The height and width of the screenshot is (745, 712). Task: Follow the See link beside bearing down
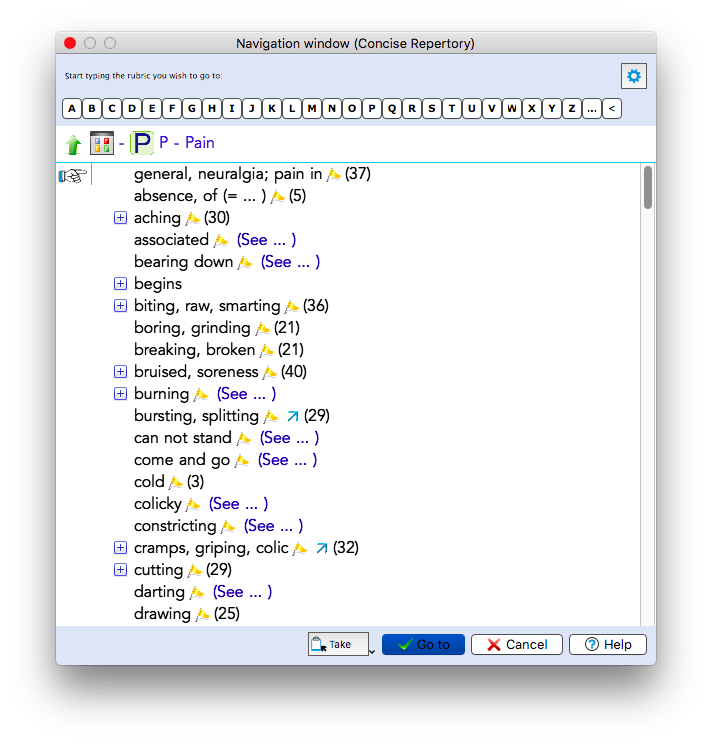pyautogui.click(x=290, y=262)
